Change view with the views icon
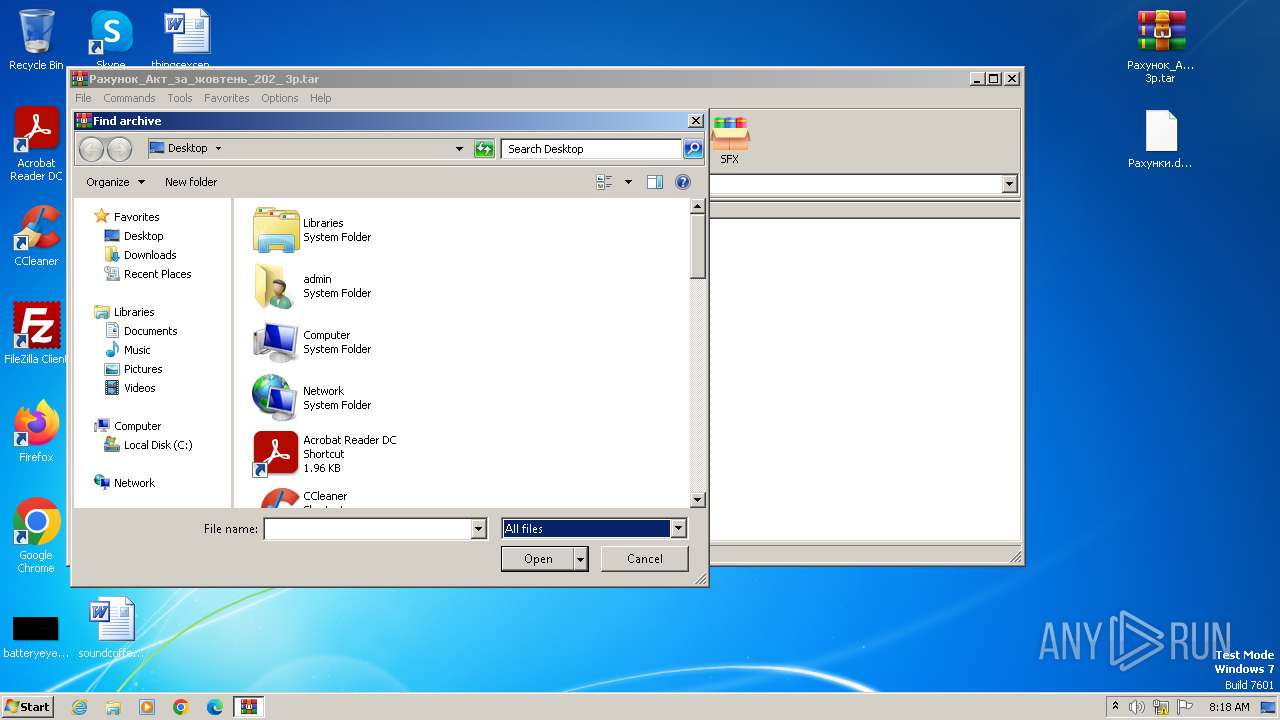This screenshot has height=720, width=1280. click(x=604, y=182)
